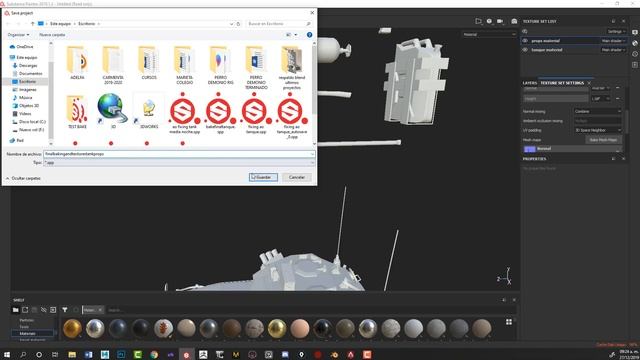
Task: Select the 3DWORKS shortcut
Action: click(149, 111)
